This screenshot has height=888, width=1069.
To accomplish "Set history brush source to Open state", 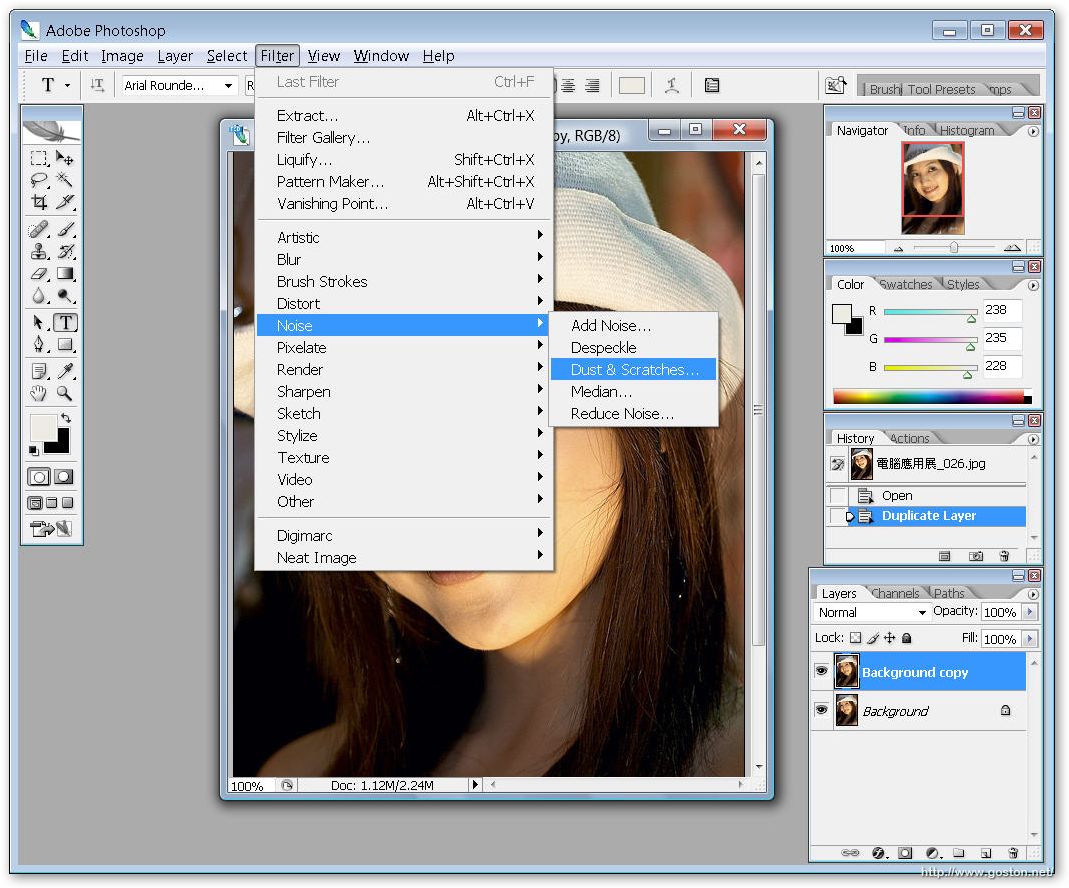I will pos(837,495).
